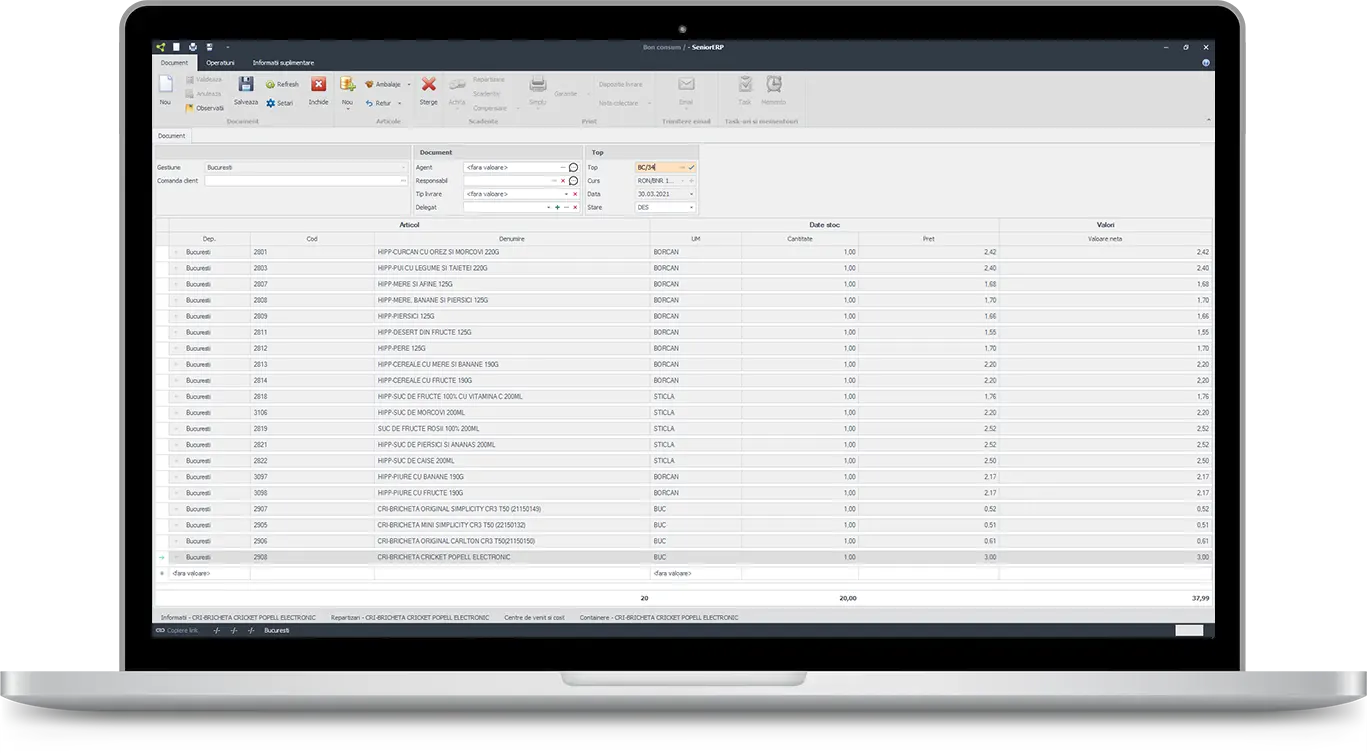Viewport: 1367px width, 753px height.
Task: Open the Retur dropdown arrow
Action: pyautogui.click(x=400, y=103)
